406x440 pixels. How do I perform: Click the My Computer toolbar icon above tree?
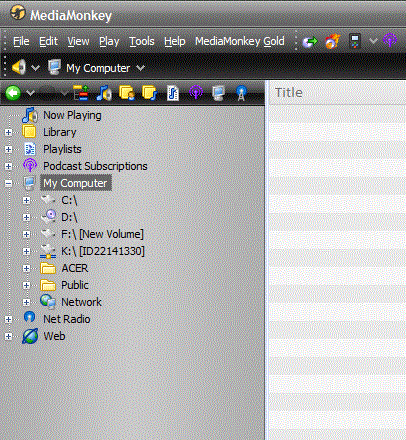pyautogui.click(x=218, y=93)
